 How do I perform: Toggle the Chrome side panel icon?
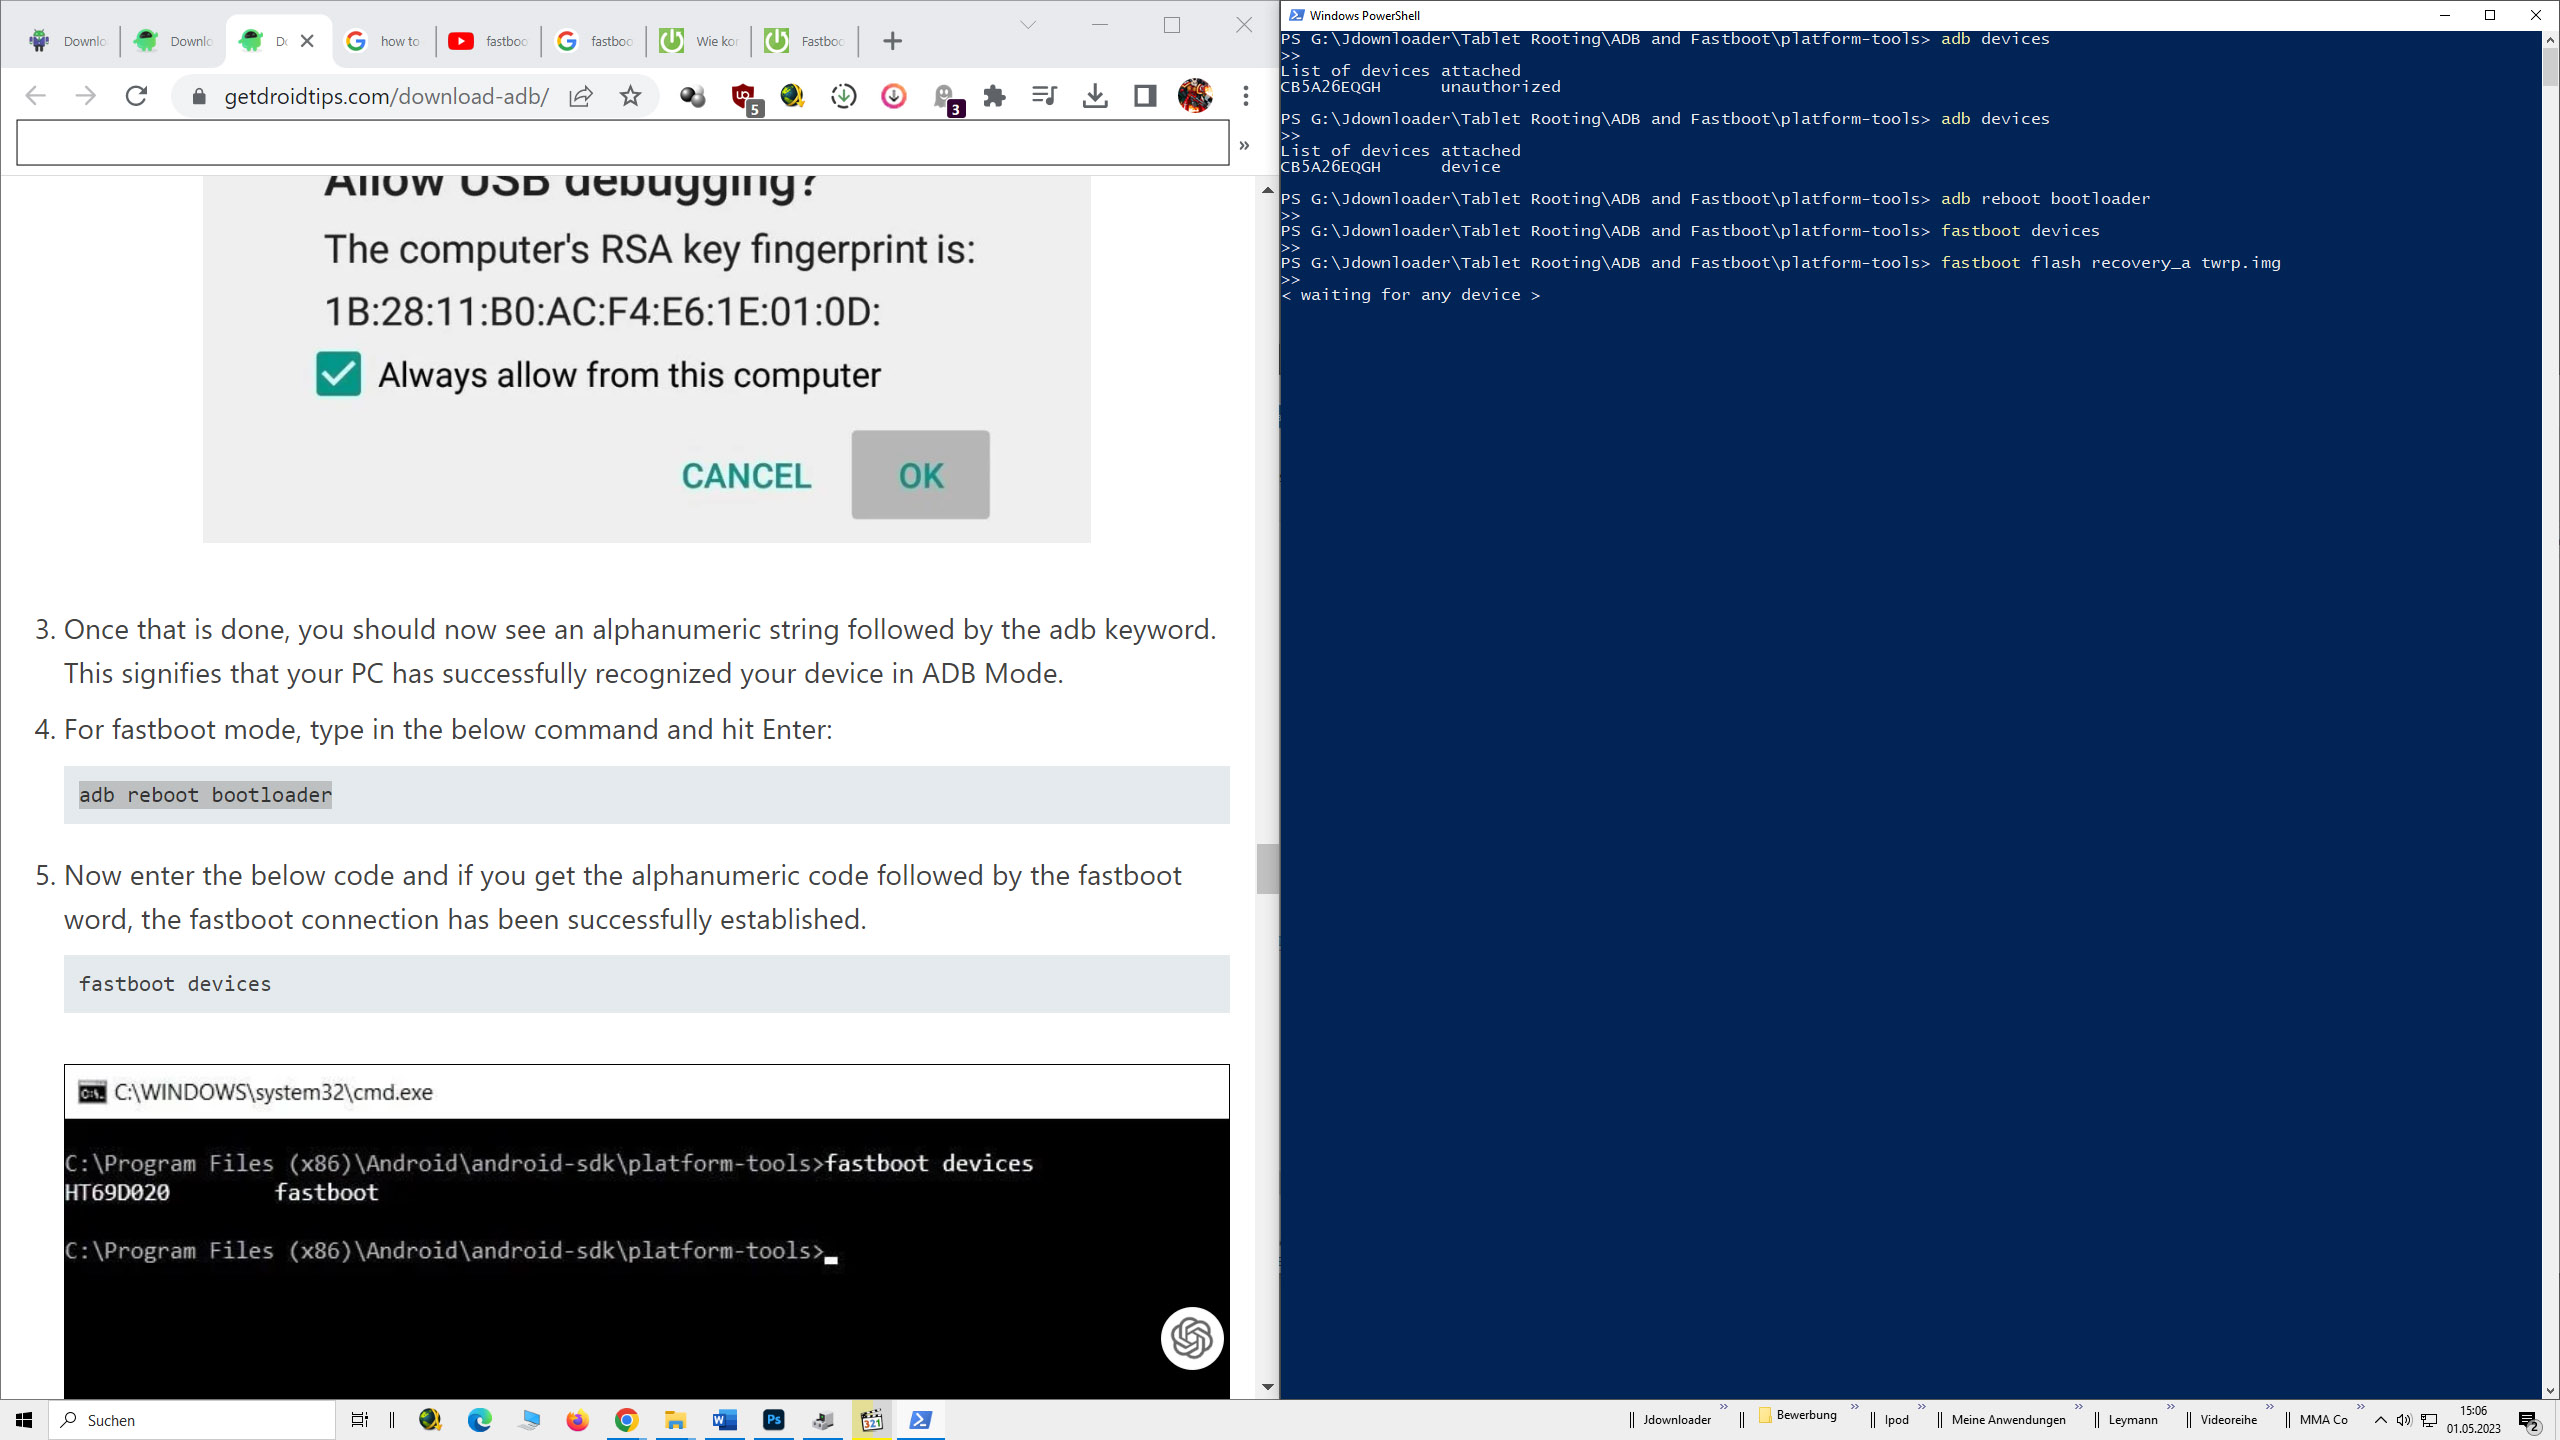click(1145, 96)
